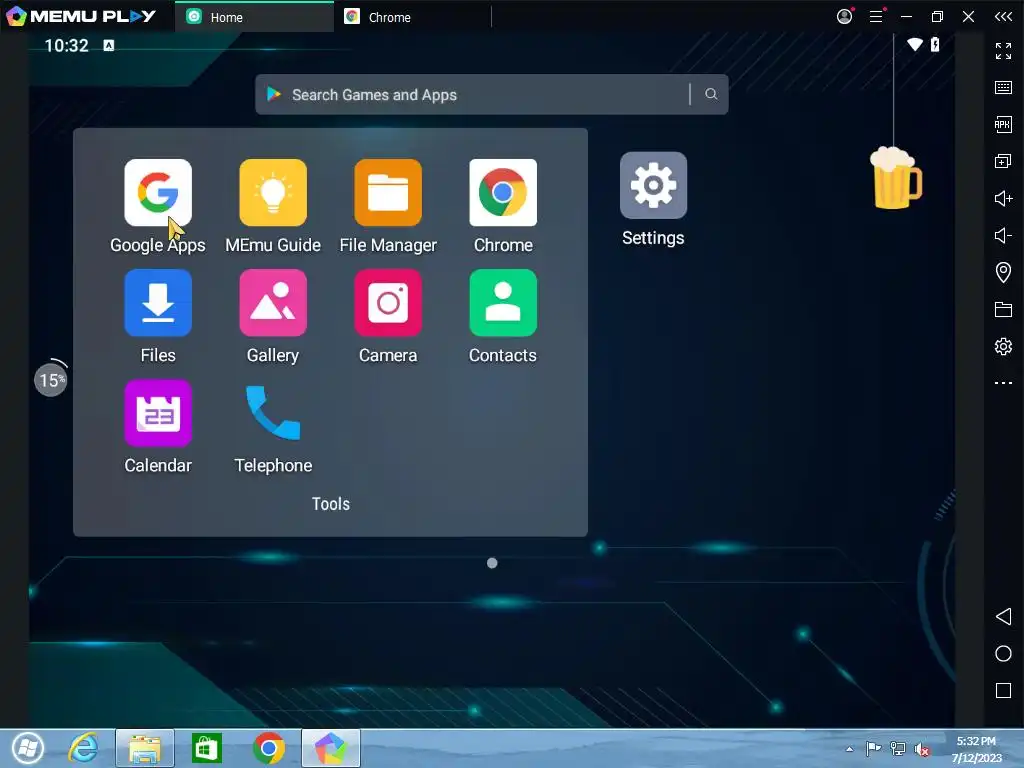Collapse the sidebar with triple chevron
This screenshot has height=768, width=1024.
tap(1003, 16)
